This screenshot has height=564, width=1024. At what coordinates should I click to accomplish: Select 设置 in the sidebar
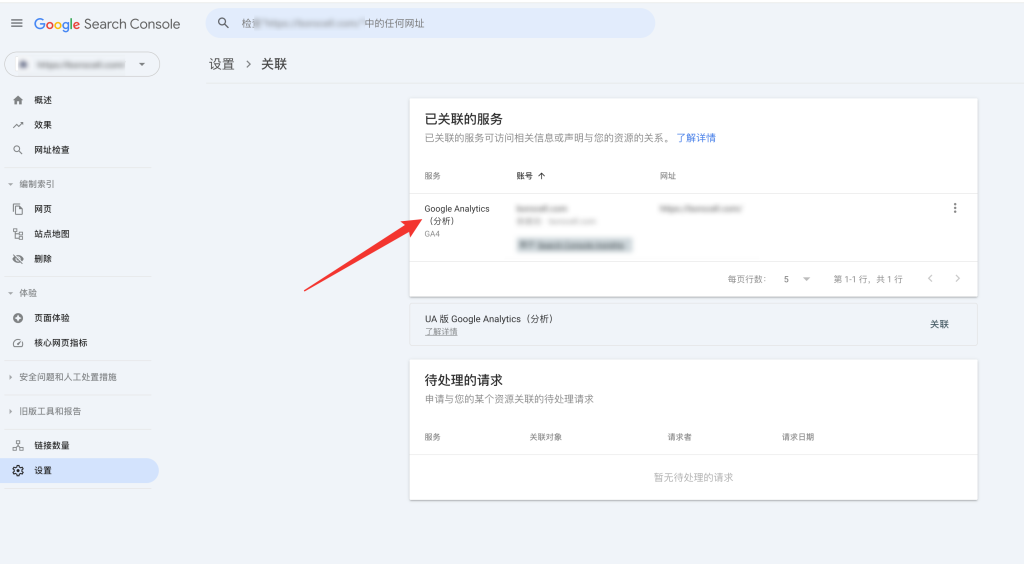[x=80, y=470]
